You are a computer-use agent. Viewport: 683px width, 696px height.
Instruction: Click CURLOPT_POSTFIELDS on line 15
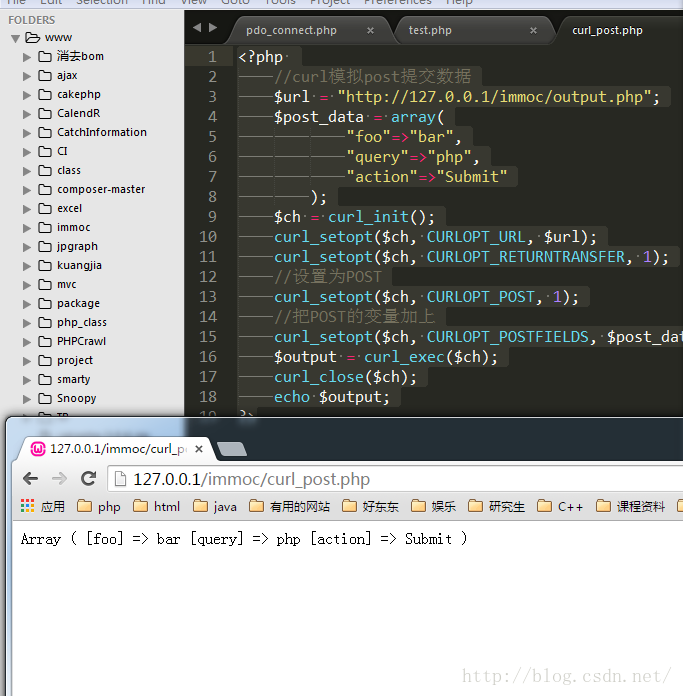pos(507,337)
